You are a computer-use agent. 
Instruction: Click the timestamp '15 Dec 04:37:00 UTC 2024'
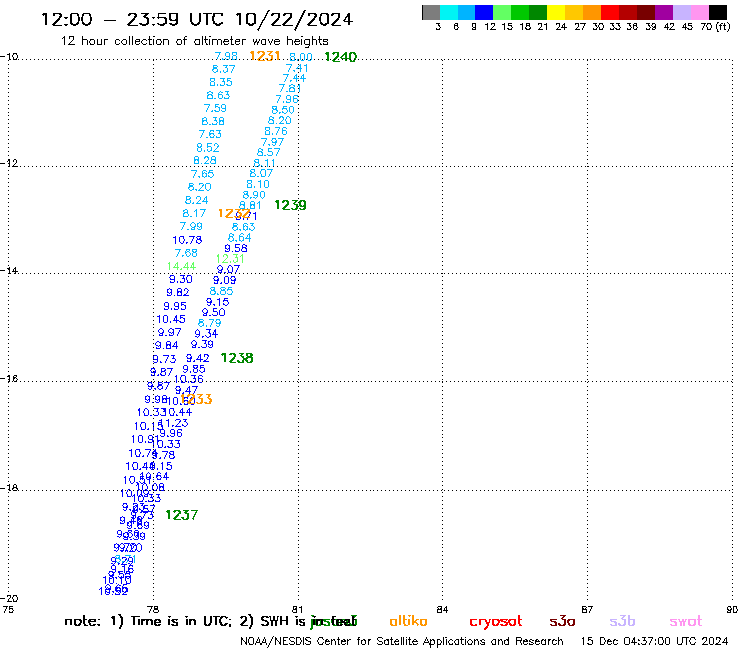(654, 642)
